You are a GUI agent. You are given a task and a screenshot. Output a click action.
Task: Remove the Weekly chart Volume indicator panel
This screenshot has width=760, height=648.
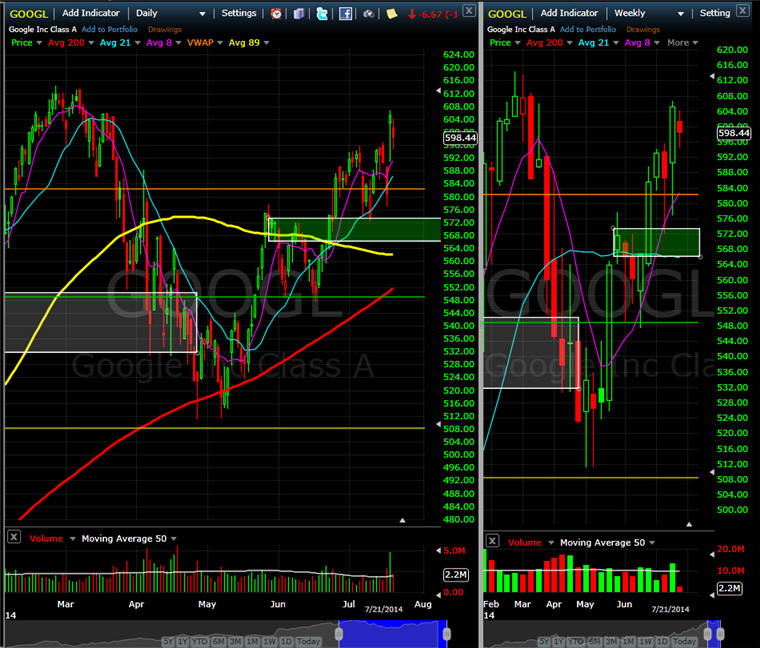pos(492,541)
